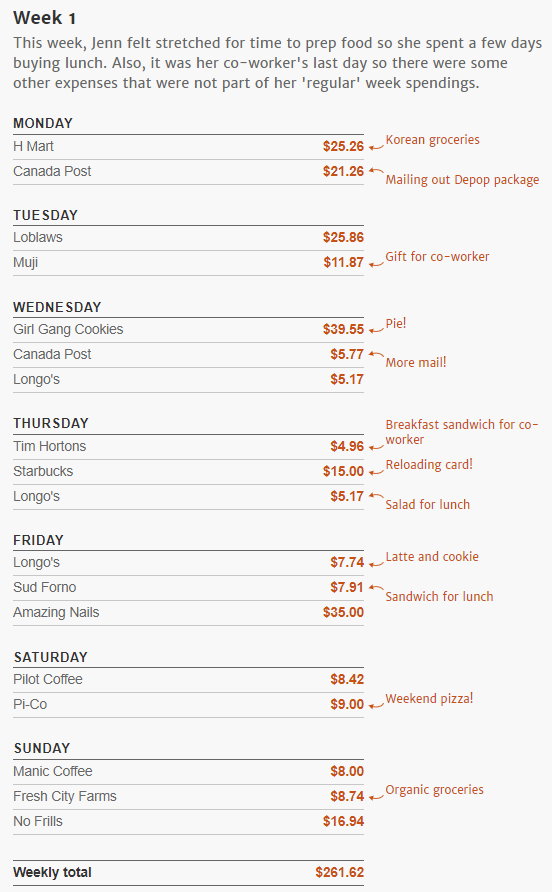This screenshot has width=552, height=892.
Task: Click the arrow pointing to Canada Post $21.26
Action: (x=376, y=170)
